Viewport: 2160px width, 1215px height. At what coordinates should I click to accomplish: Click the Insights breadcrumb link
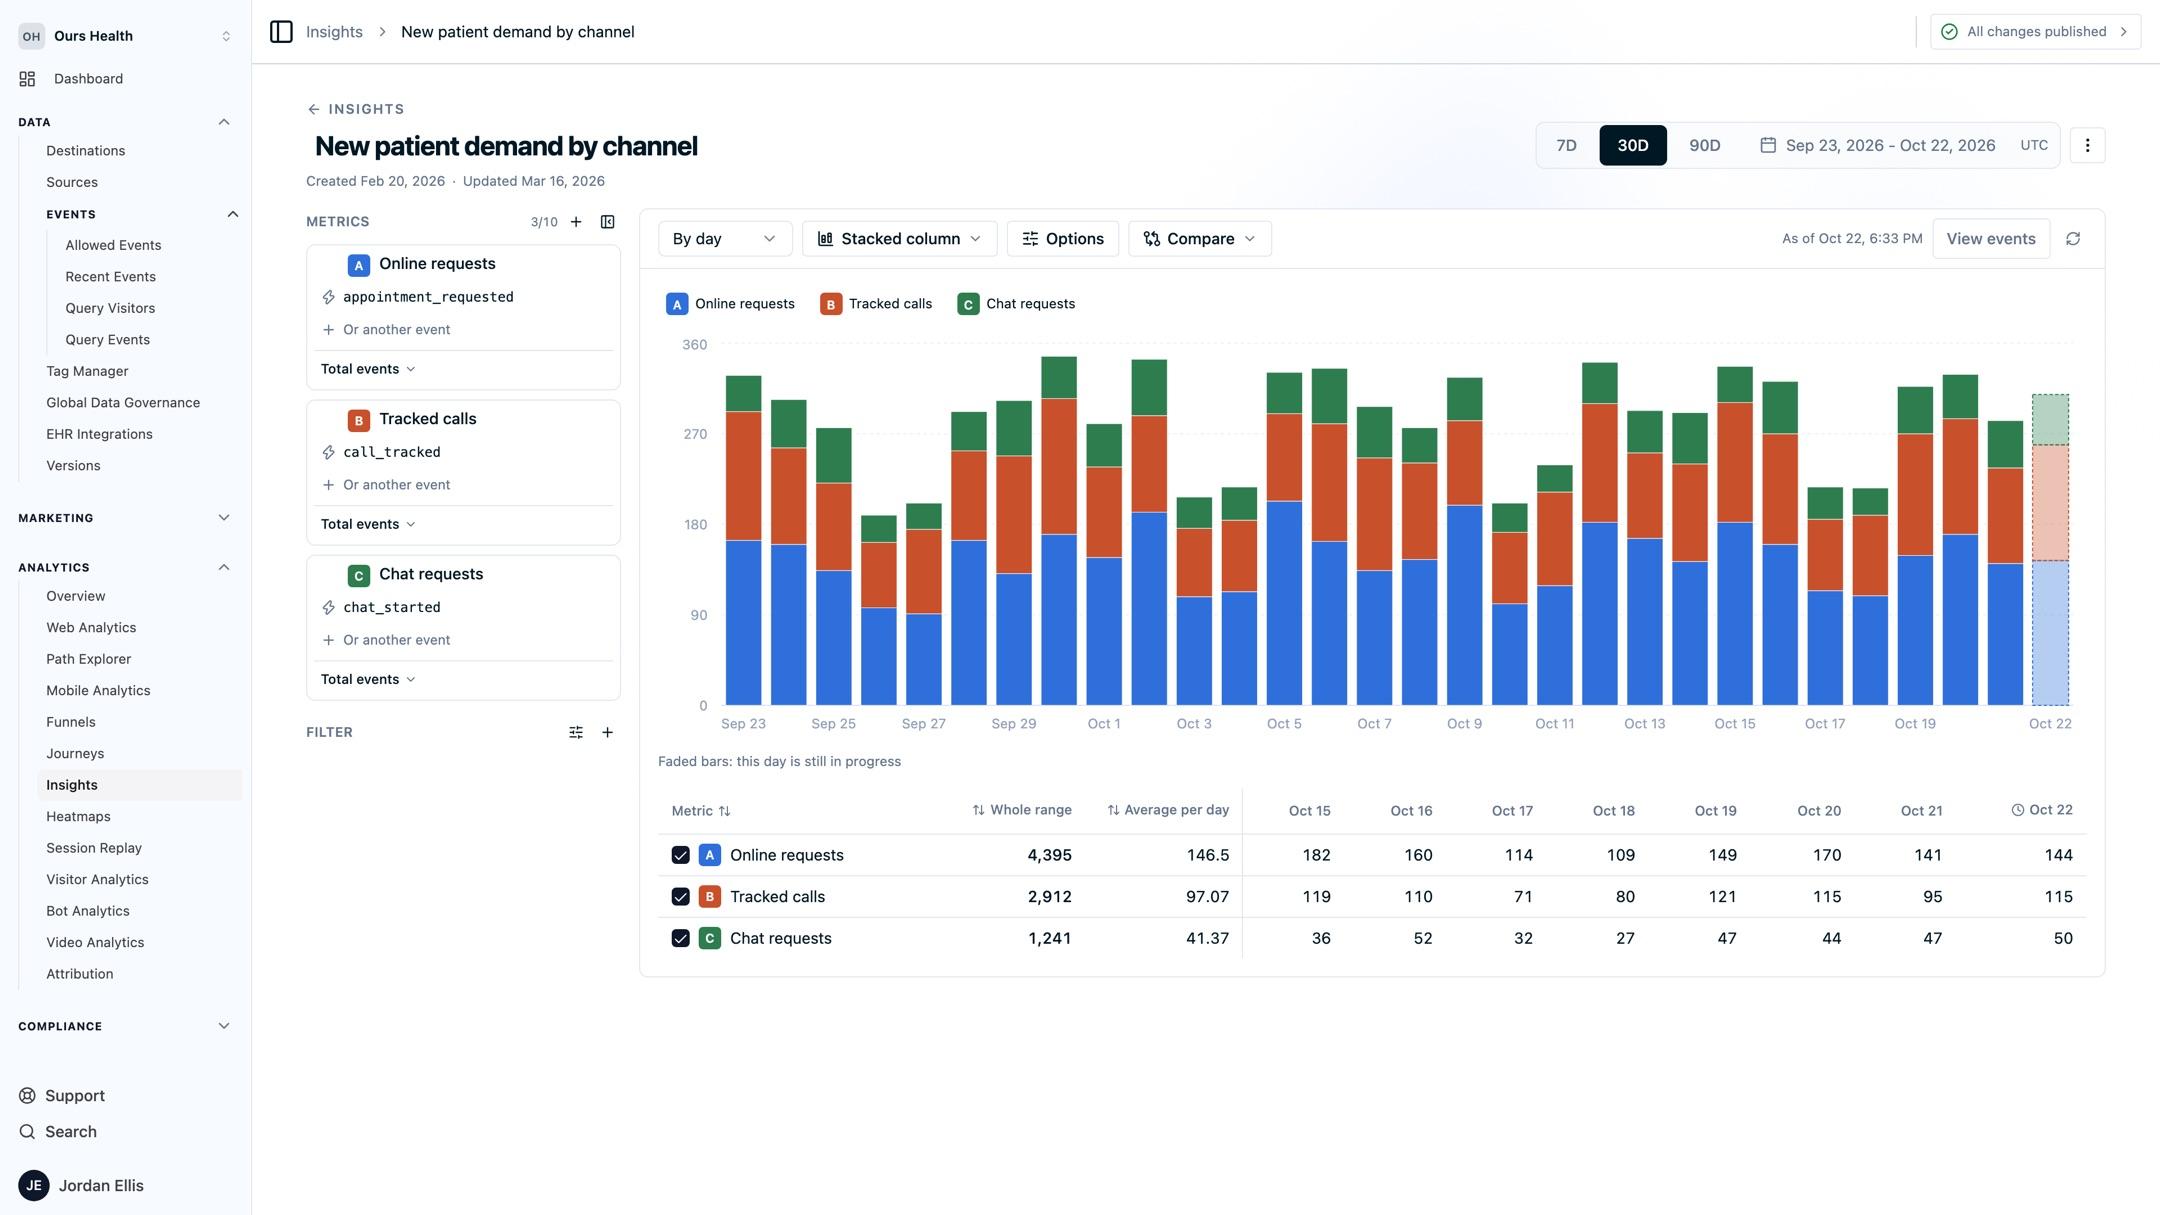[334, 32]
